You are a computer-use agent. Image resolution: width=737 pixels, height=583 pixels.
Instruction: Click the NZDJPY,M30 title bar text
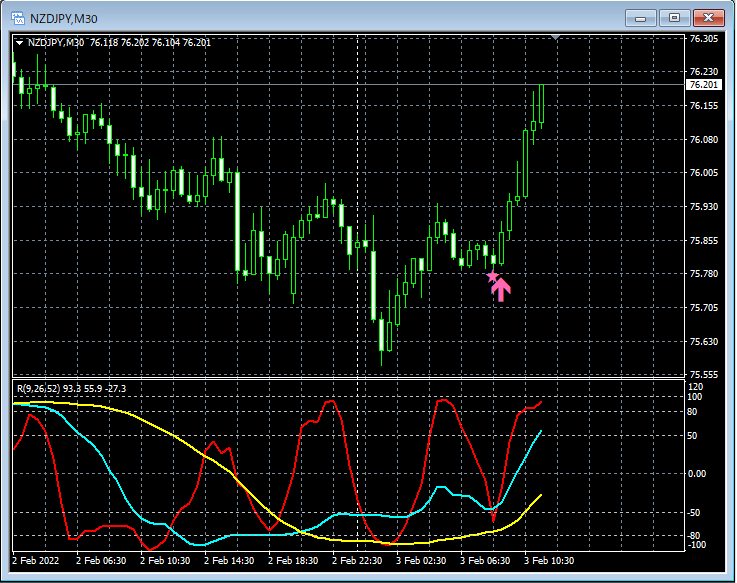click(63, 19)
